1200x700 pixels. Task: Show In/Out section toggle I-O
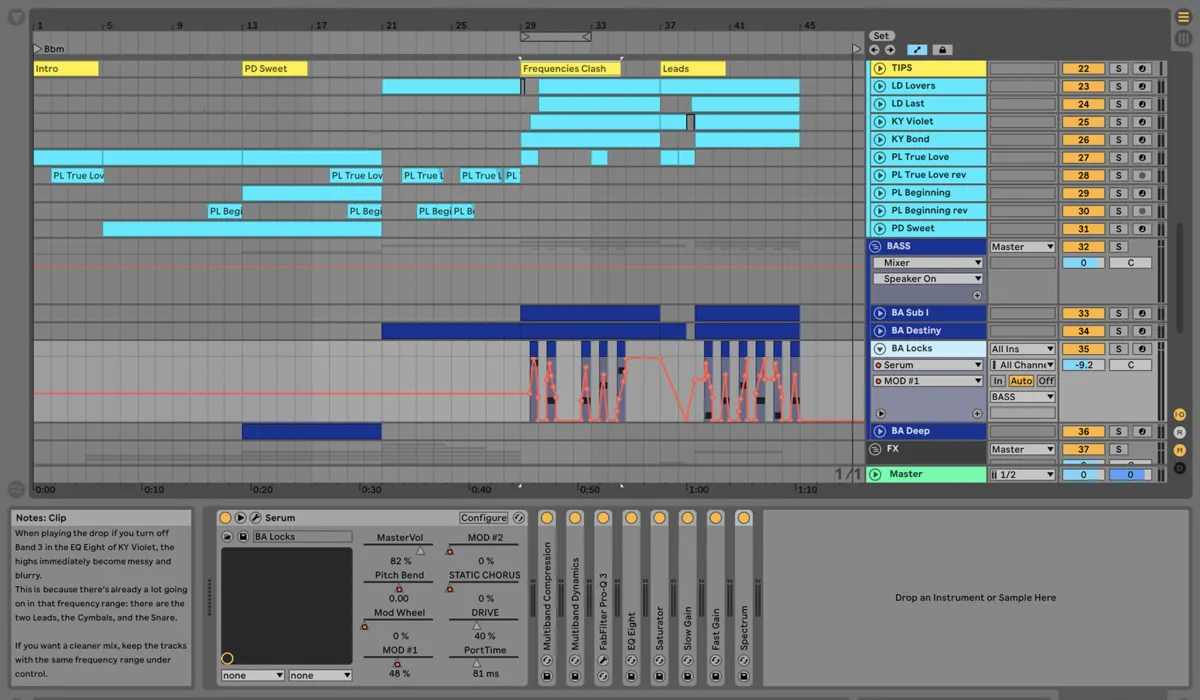(x=1180, y=414)
